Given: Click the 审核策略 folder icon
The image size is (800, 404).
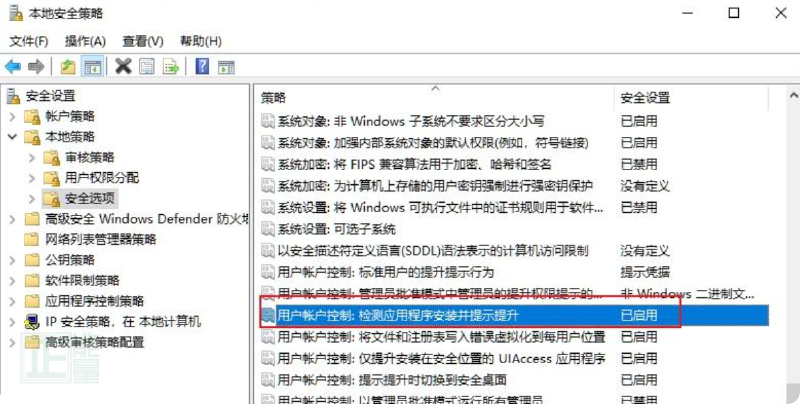Looking at the screenshot, I should (52, 158).
